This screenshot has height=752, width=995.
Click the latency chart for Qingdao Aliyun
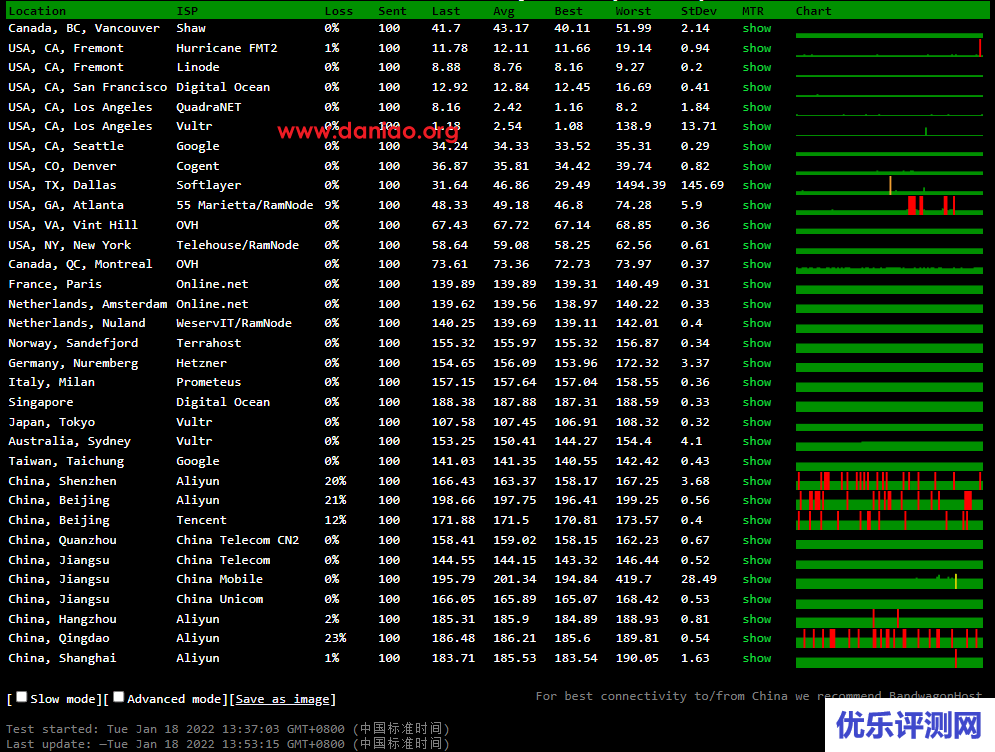click(x=889, y=638)
